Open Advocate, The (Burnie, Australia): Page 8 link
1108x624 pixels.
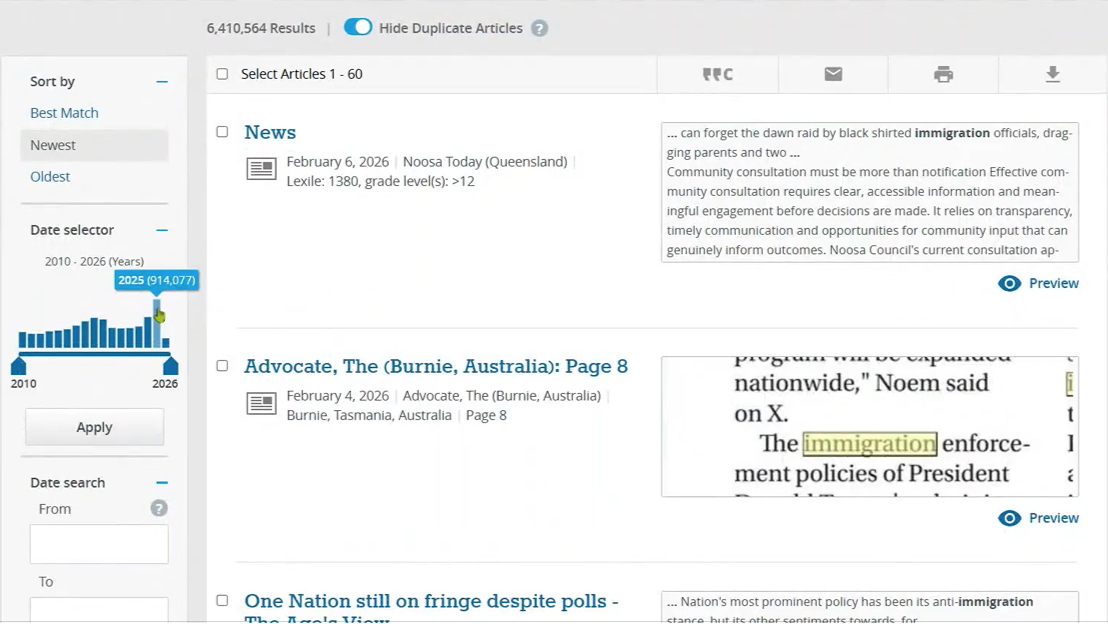[x=436, y=366]
